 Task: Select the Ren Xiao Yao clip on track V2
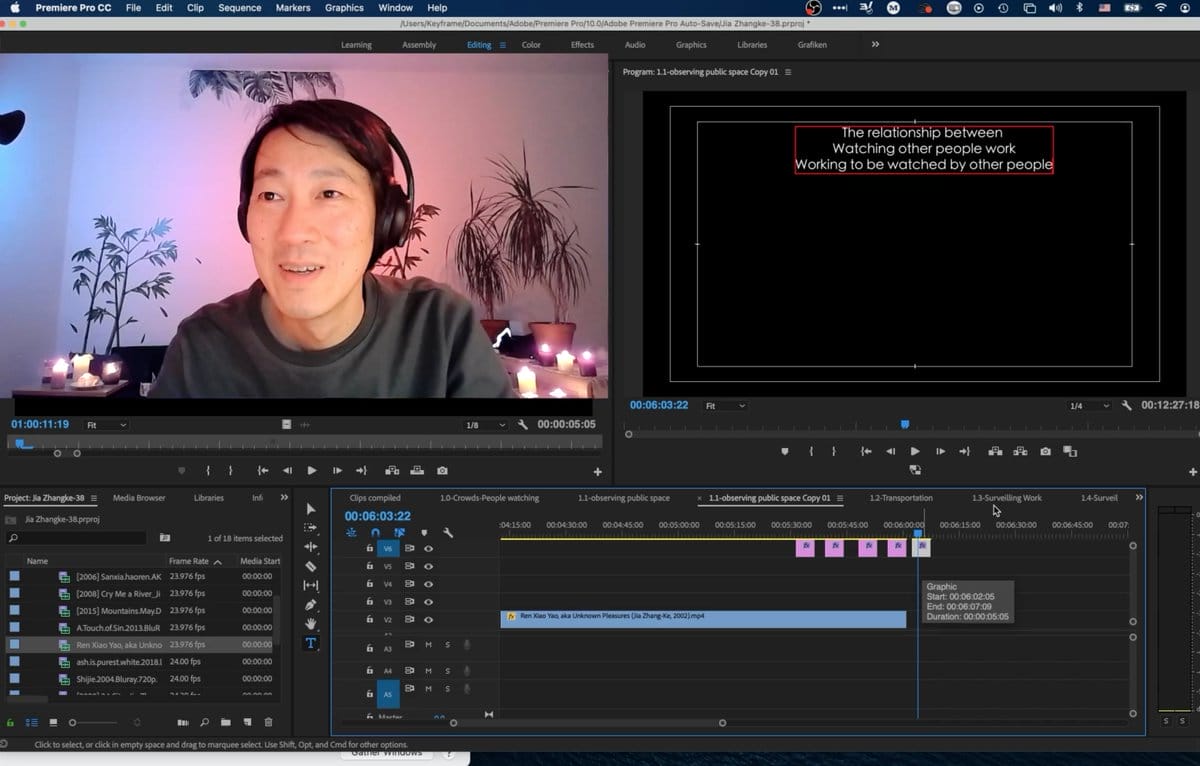pos(700,619)
